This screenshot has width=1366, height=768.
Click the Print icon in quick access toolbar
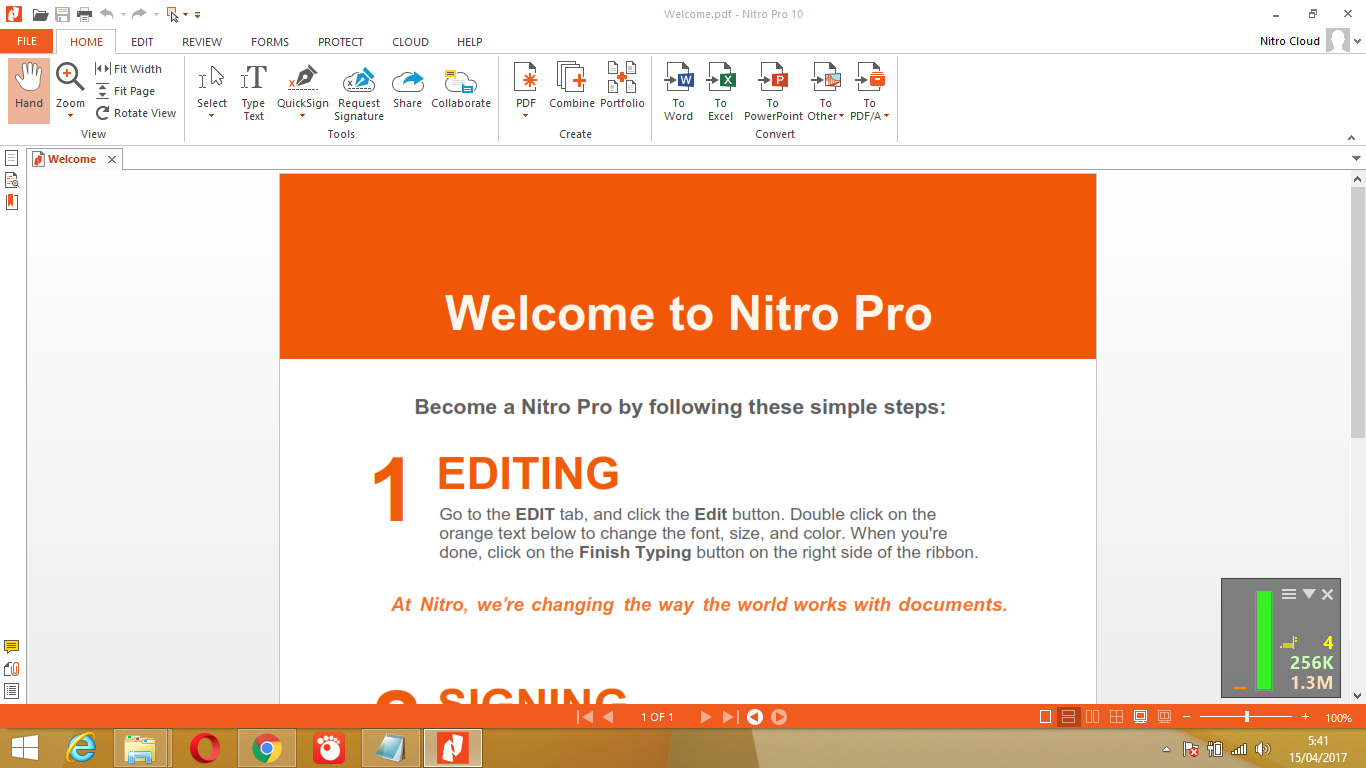85,14
